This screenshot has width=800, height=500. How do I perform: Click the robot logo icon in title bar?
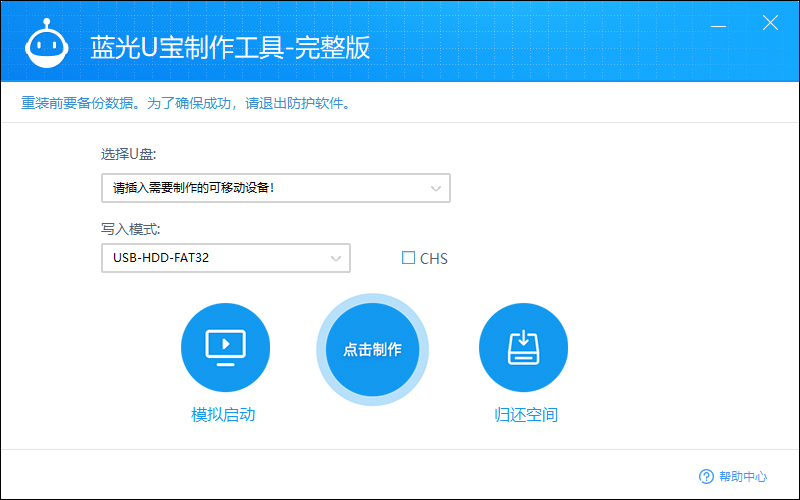(x=46, y=44)
